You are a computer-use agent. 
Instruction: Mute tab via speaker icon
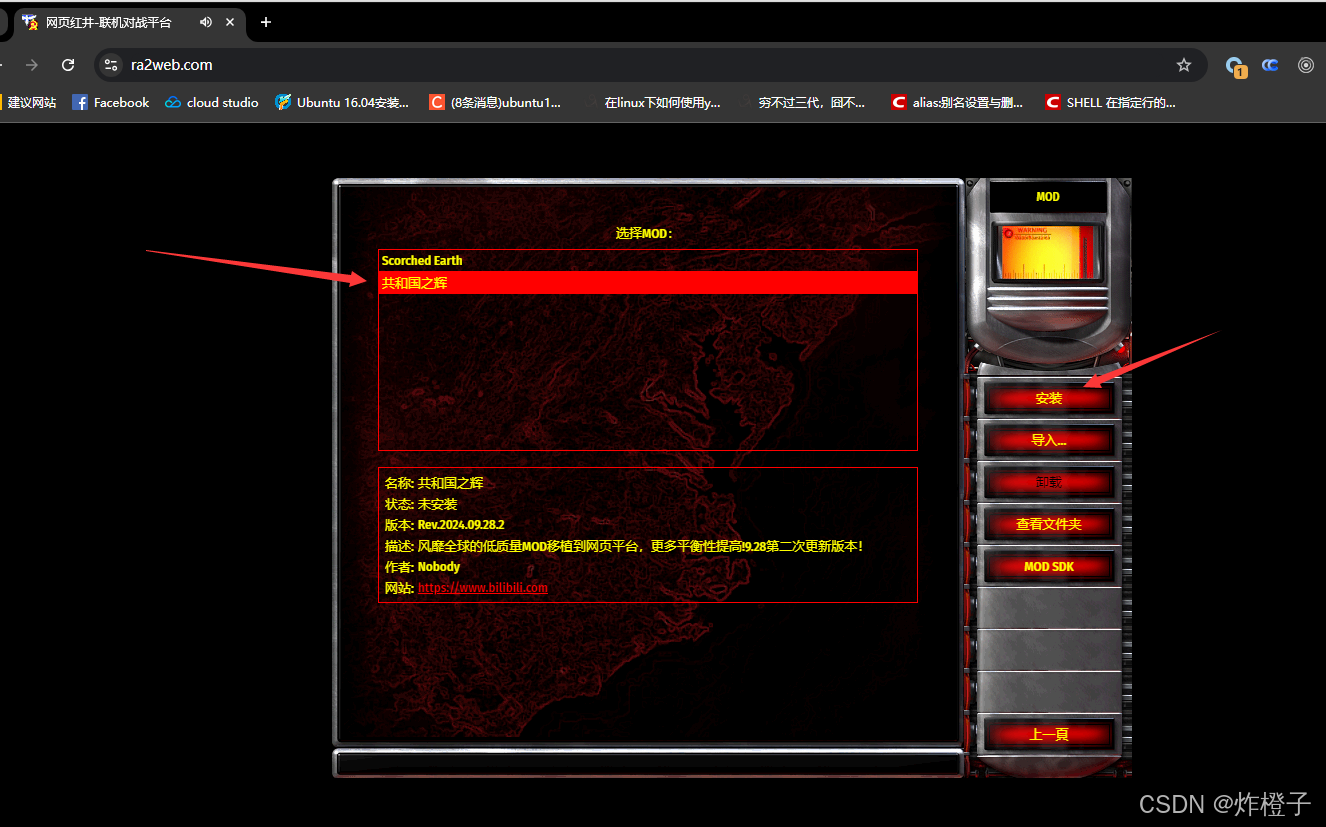(x=206, y=22)
